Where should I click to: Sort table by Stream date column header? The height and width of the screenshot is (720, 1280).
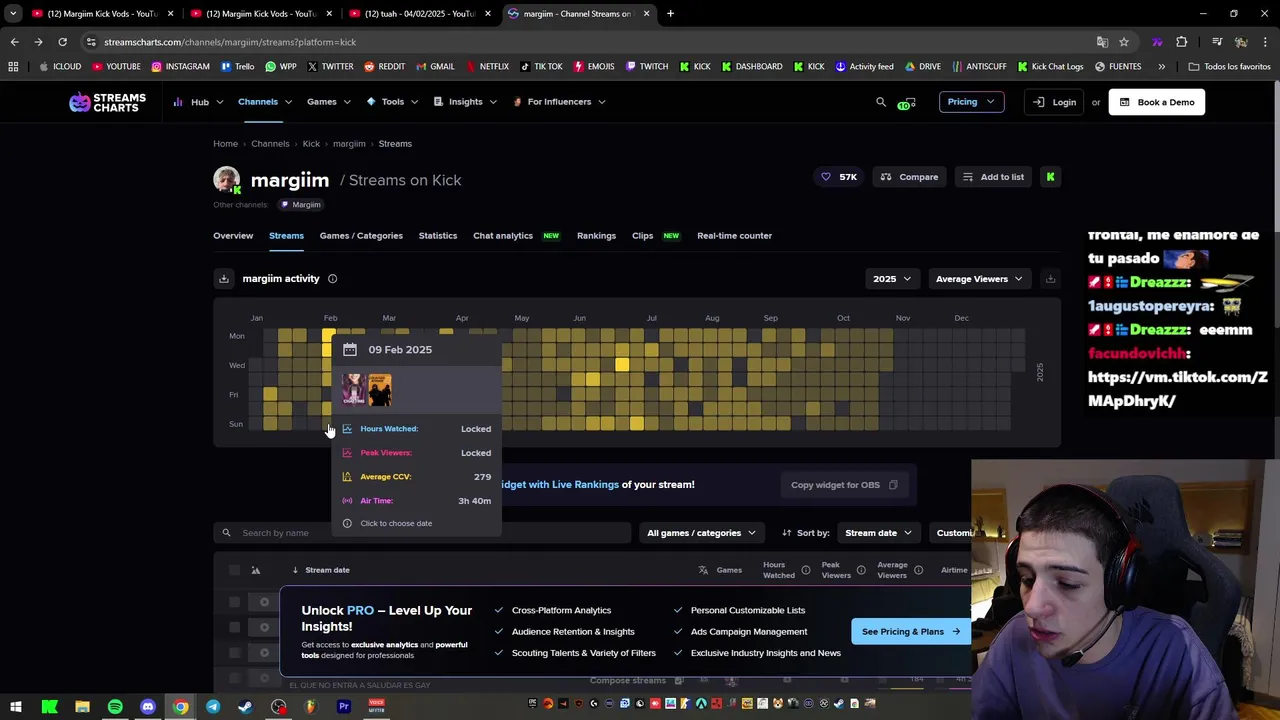pos(327,570)
